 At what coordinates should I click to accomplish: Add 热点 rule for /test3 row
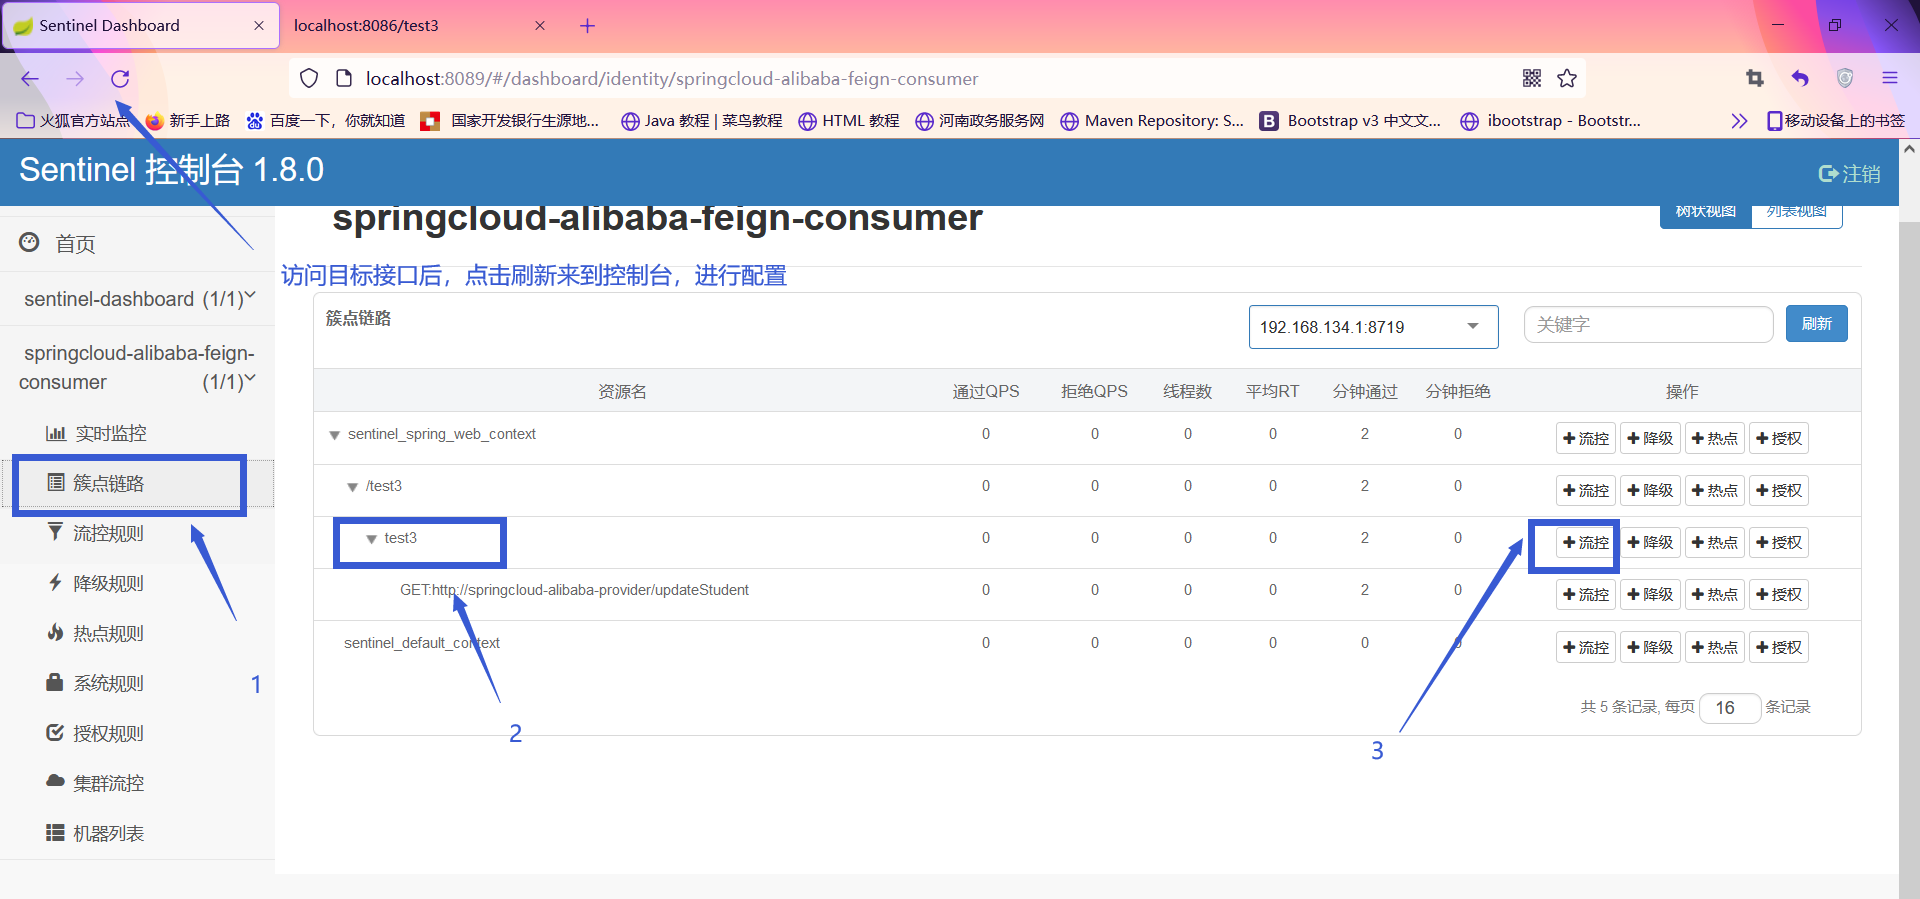(1715, 490)
